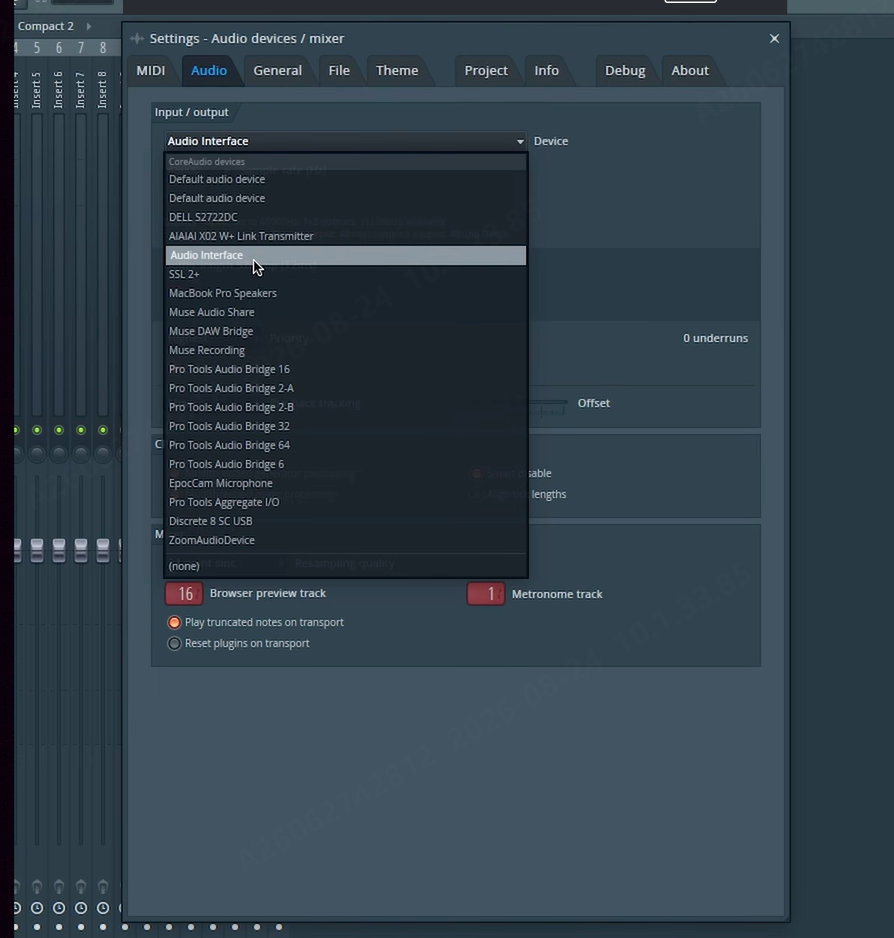Screen dimensions: 894x938
Task: Click the Settings window title icon
Action: pyautogui.click(x=137, y=38)
